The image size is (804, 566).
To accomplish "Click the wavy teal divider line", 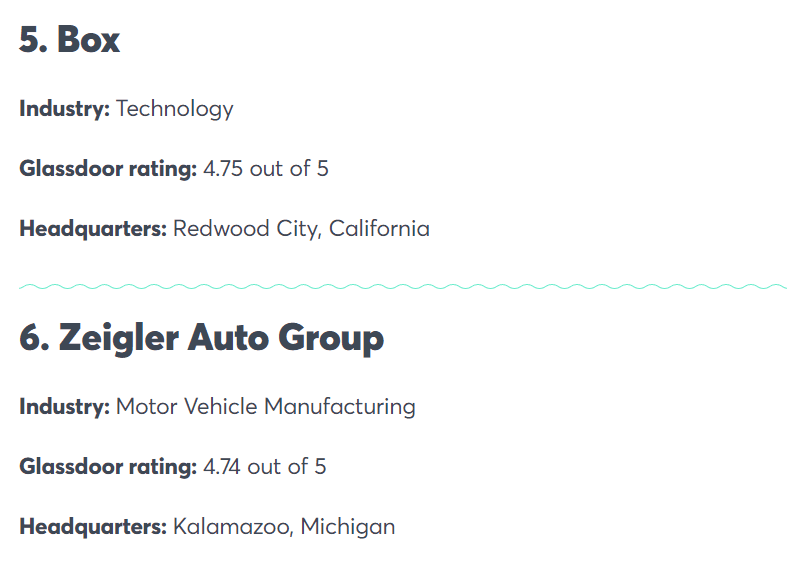I will [402, 287].
